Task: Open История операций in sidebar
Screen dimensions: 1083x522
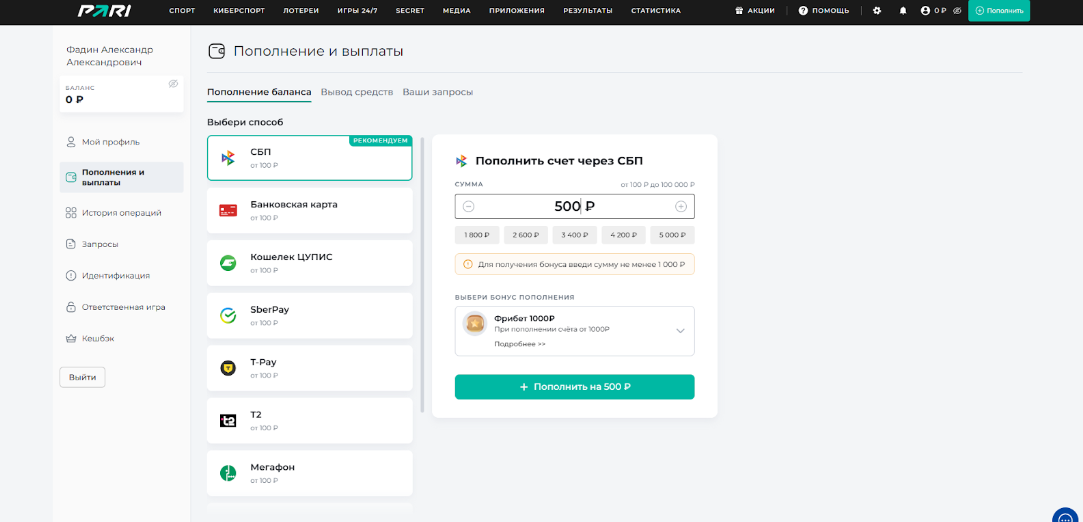Action: tap(122, 213)
